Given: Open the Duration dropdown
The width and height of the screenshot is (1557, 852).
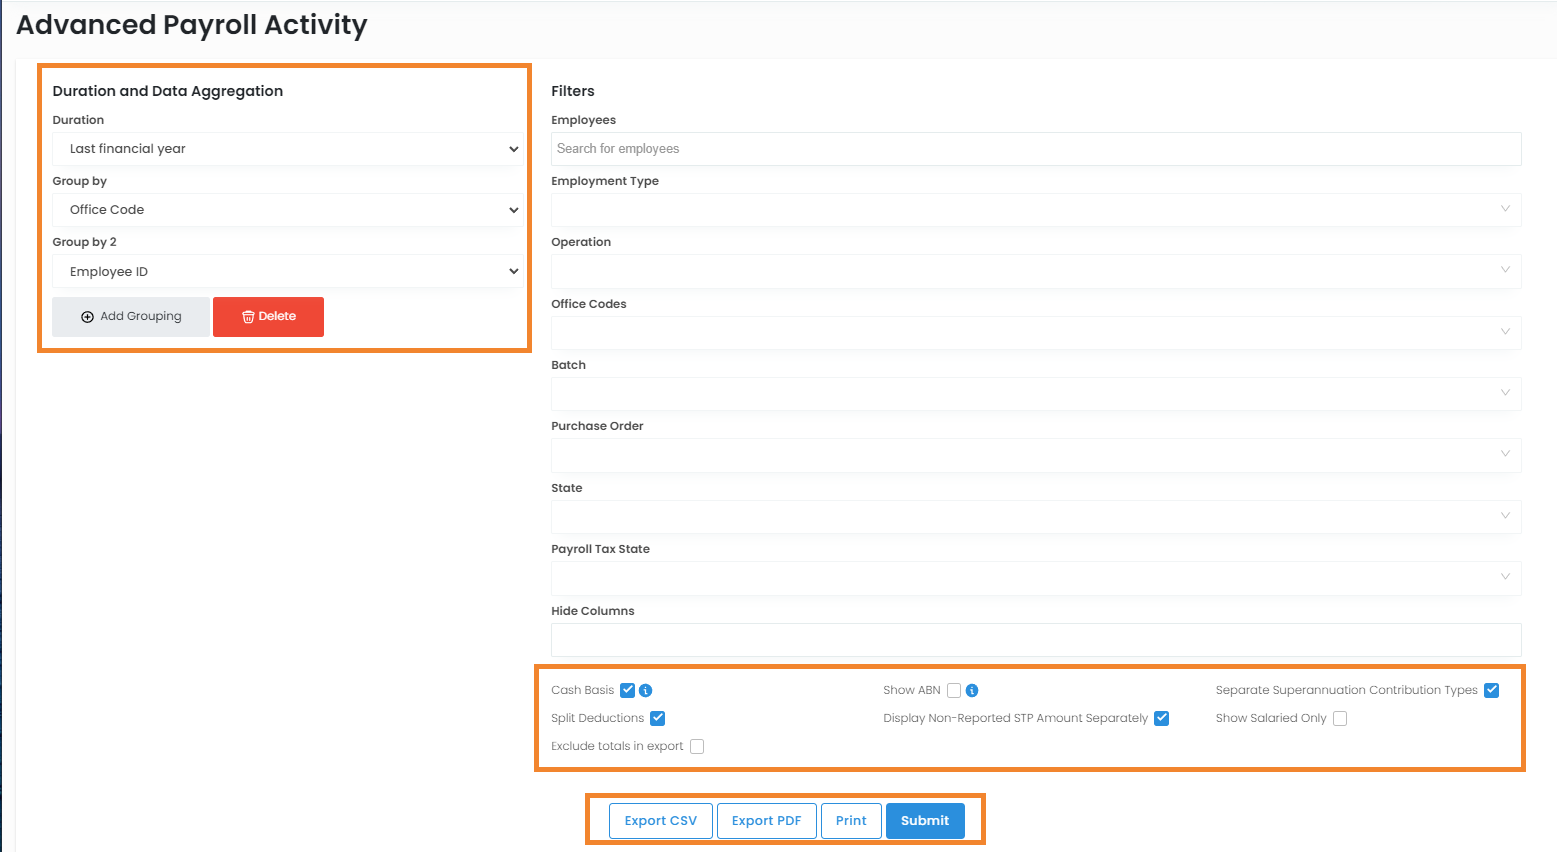Looking at the screenshot, I should click(x=287, y=149).
